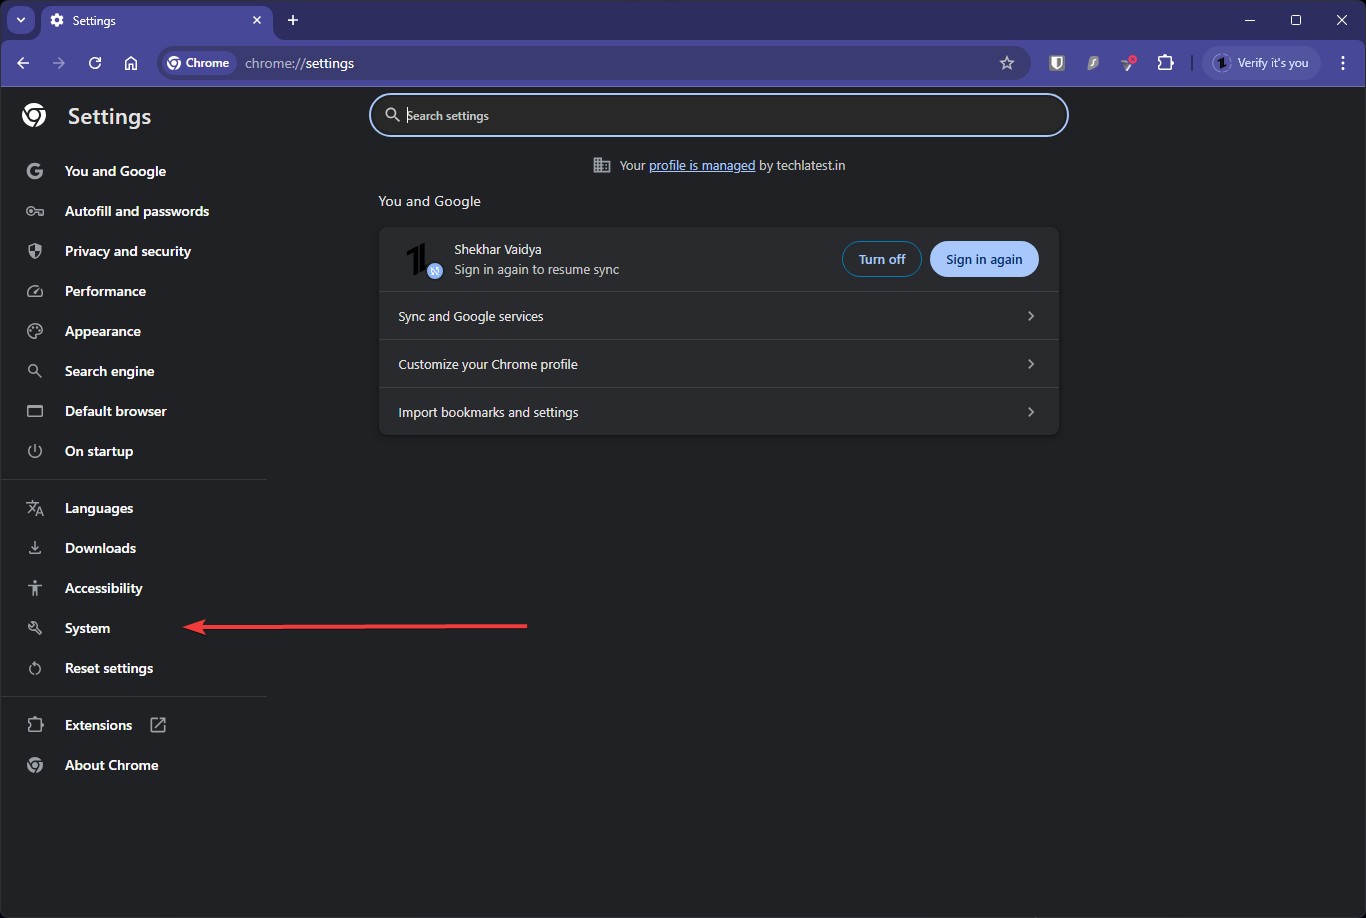This screenshot has height=918, width=1366.
Task: Open the Downloads arrow icon in sidebar
Action: (x=34, y=547)
